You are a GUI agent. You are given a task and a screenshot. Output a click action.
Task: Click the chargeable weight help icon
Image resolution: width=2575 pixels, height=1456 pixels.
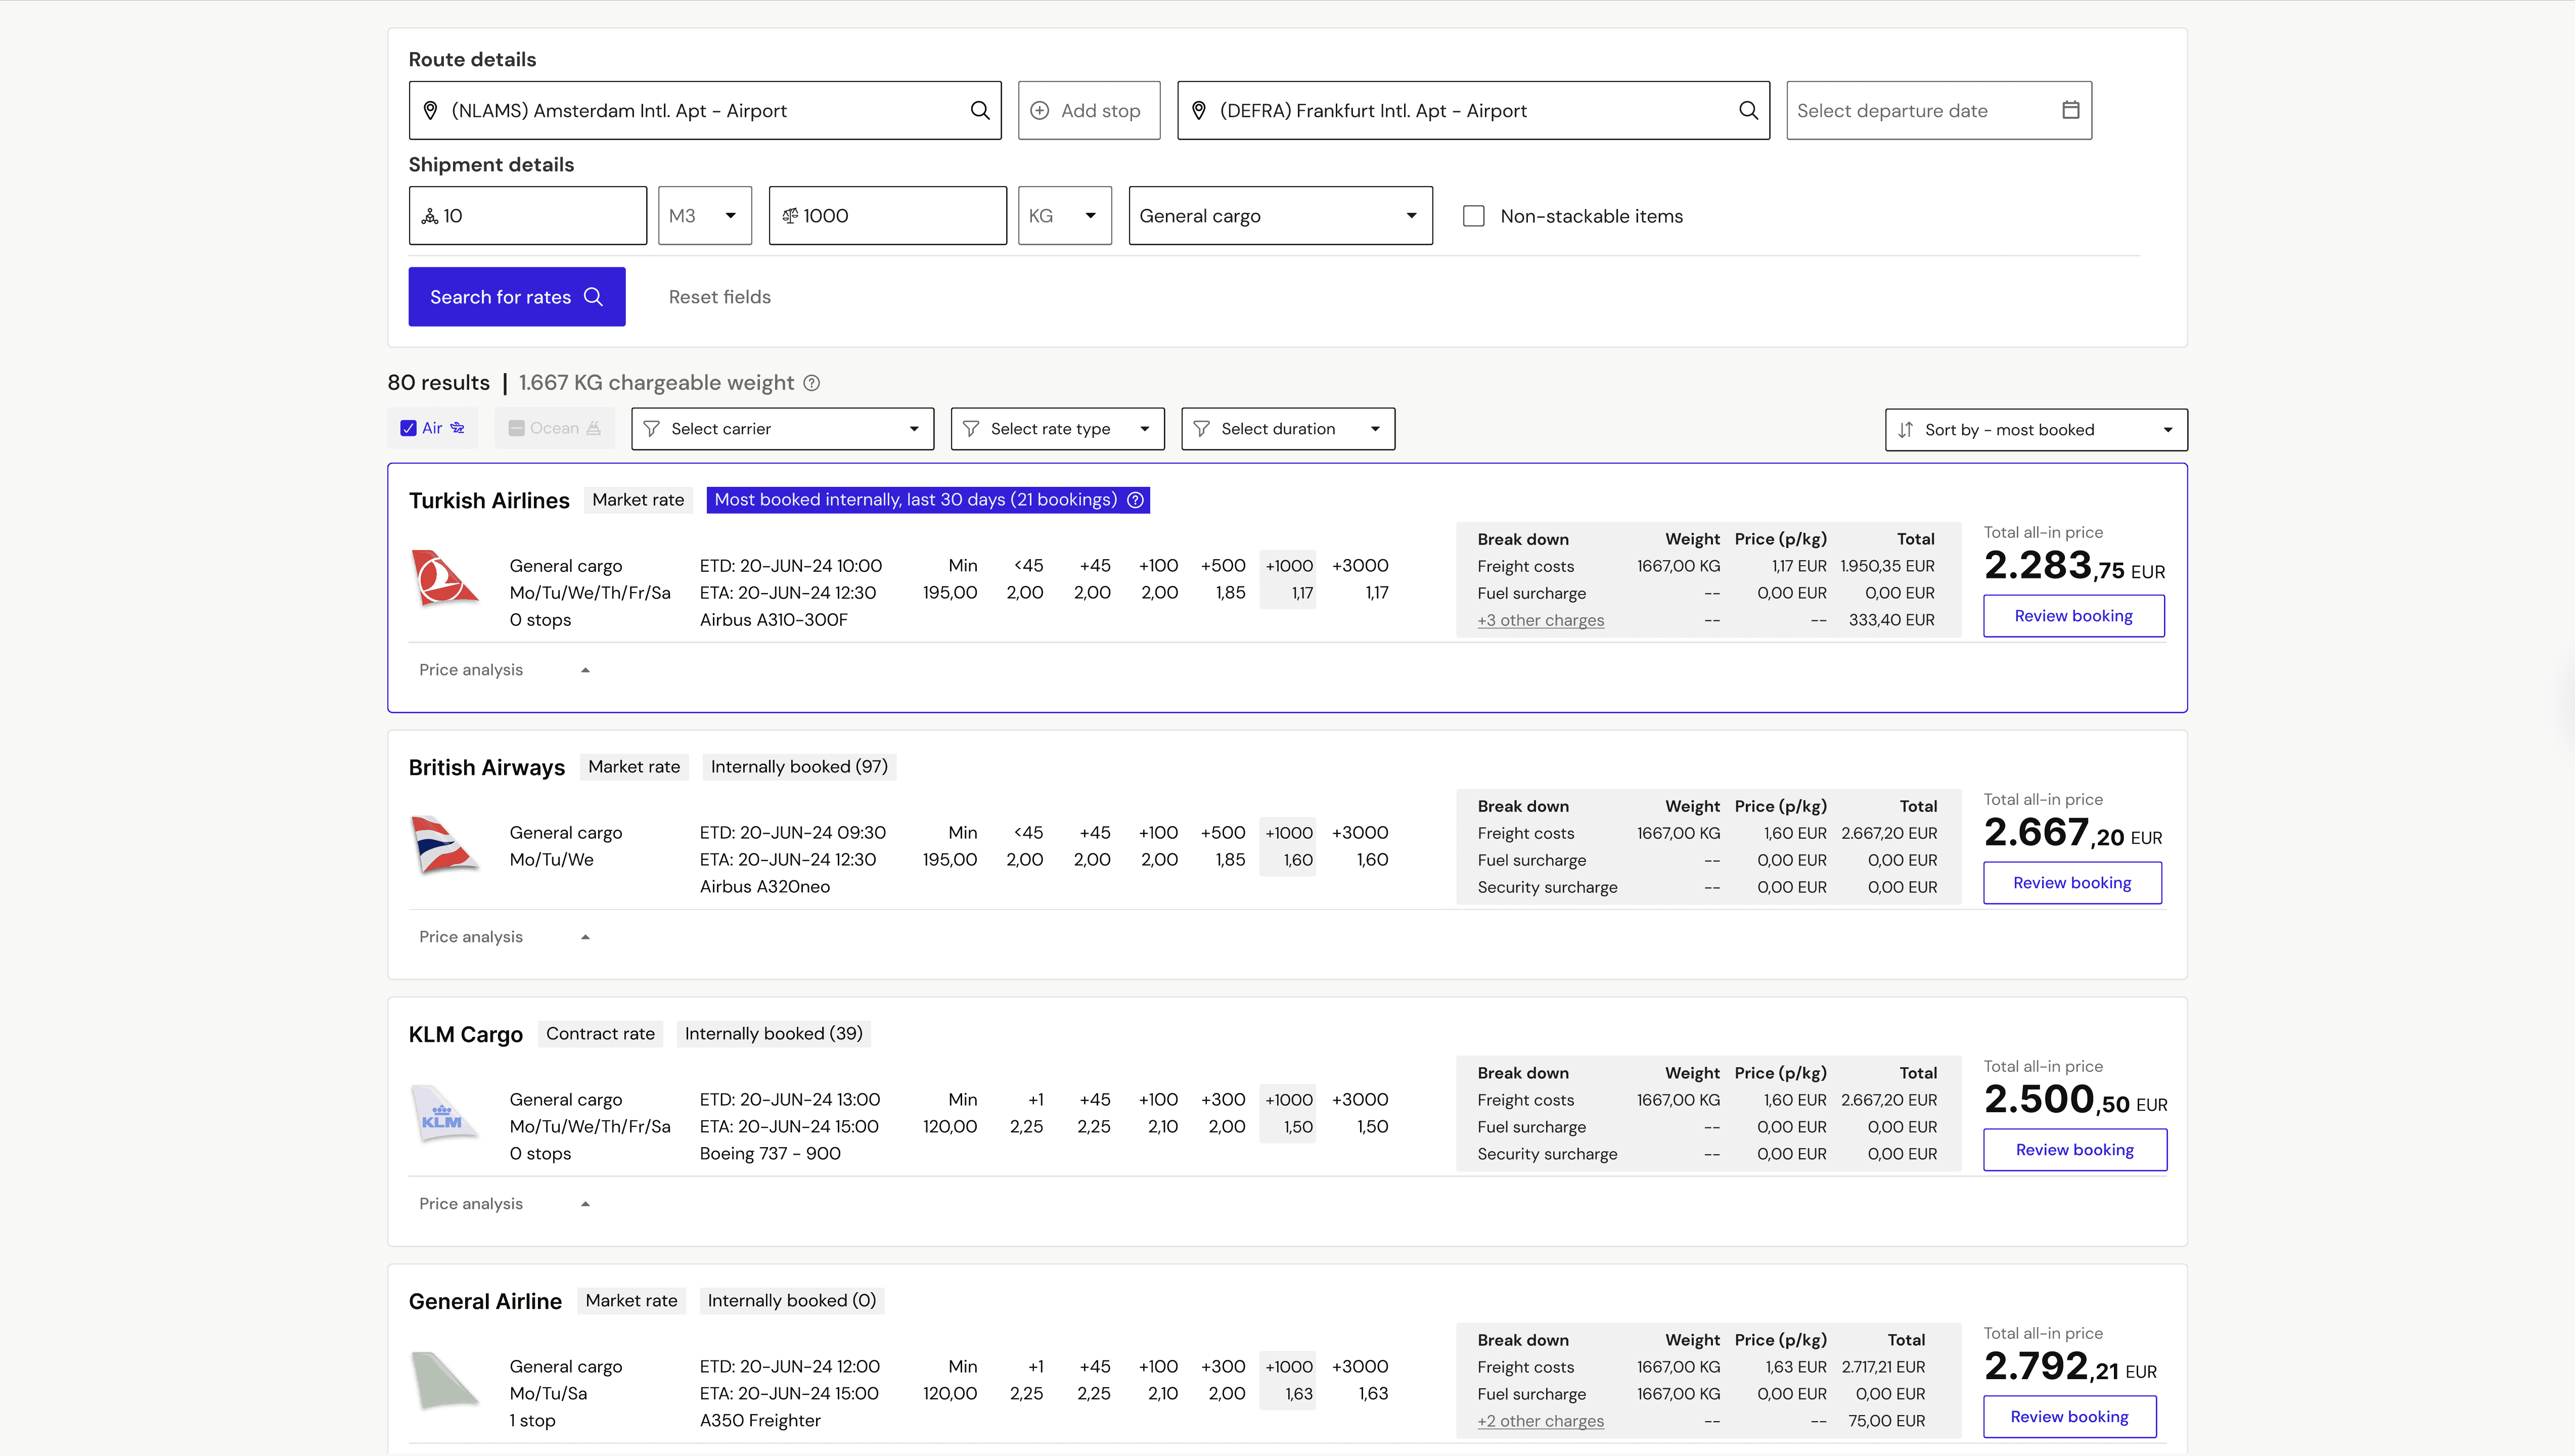pos(812,383)
